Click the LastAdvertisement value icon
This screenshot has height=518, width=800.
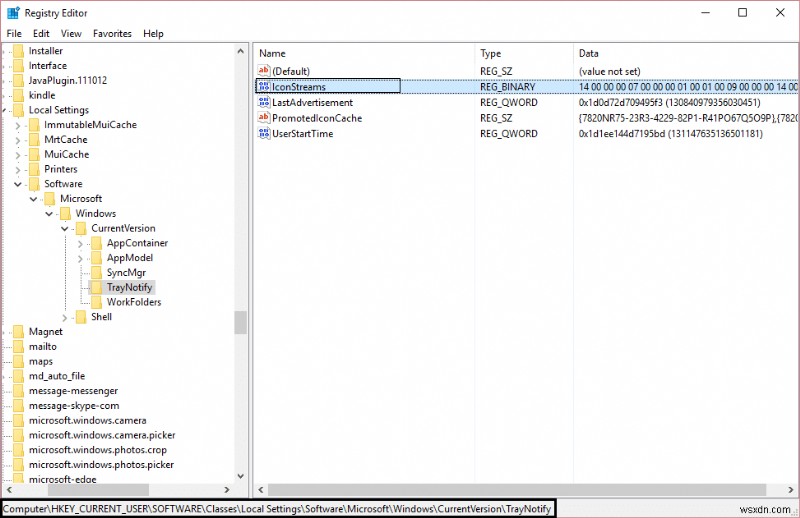click(x=264, y=102)
